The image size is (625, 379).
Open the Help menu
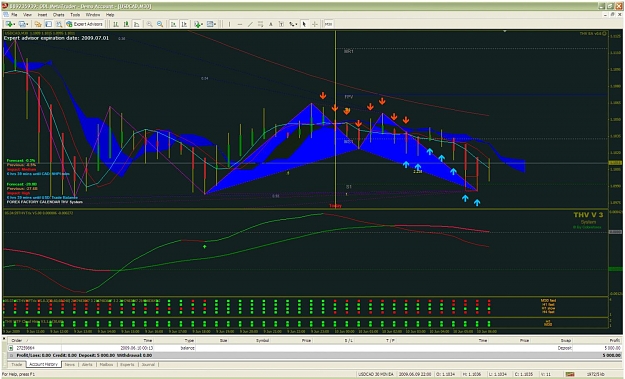(110, 15)
